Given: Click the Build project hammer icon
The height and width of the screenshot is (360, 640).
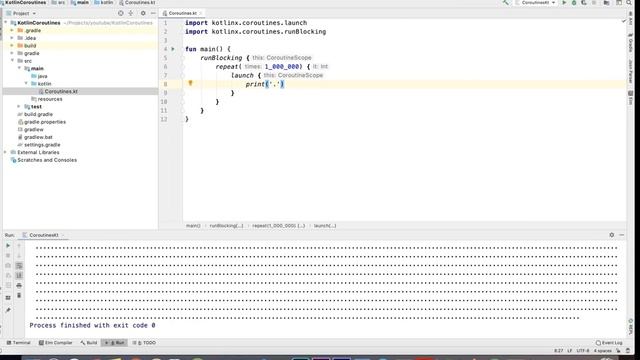Looking at the screenshot, I should (x=506, y=2).
